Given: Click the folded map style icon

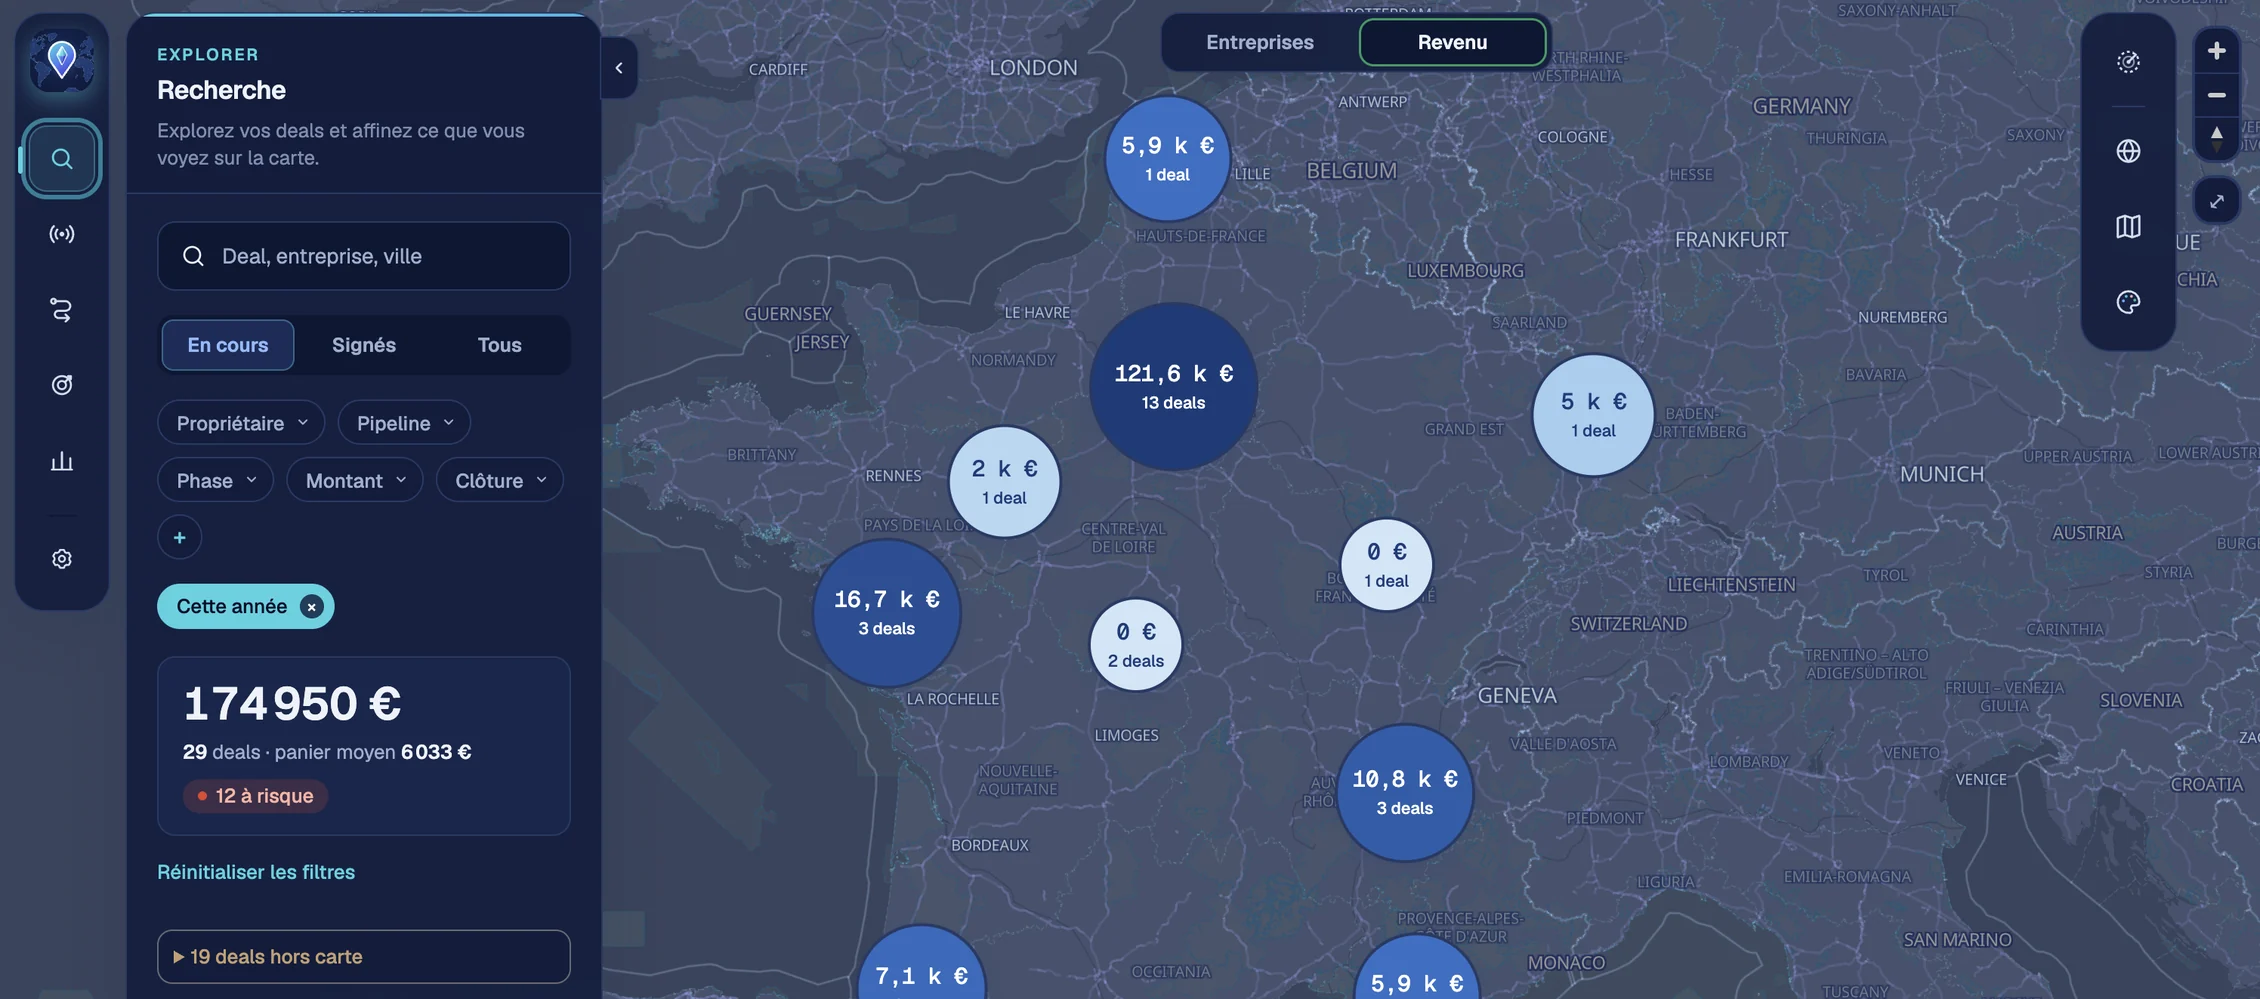Looking at the screenshot, I should coord(2128,226).
